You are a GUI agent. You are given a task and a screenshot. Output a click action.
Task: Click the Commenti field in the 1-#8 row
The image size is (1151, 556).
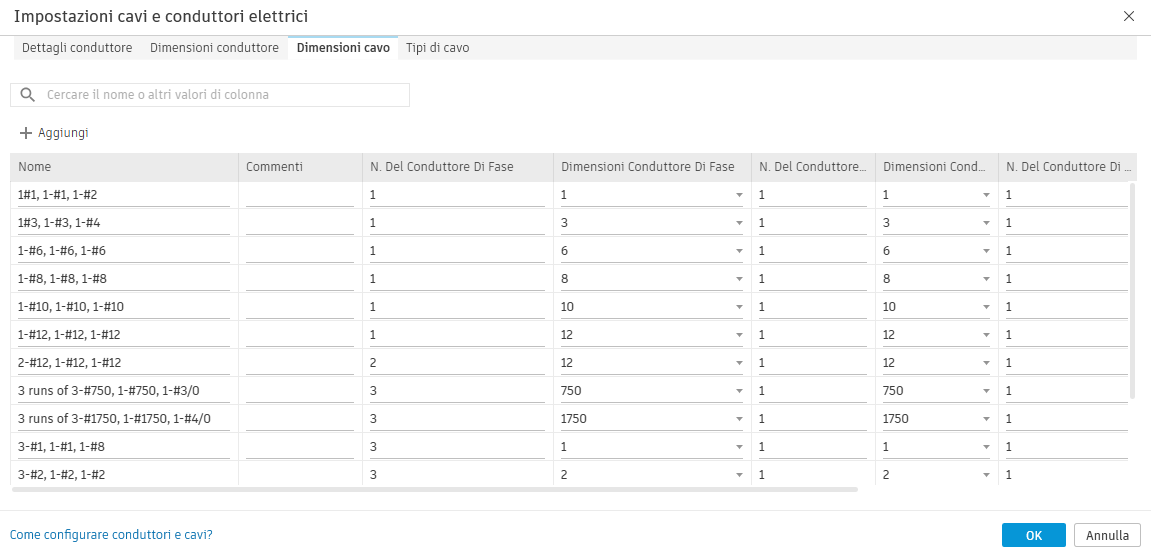point(300,278)
